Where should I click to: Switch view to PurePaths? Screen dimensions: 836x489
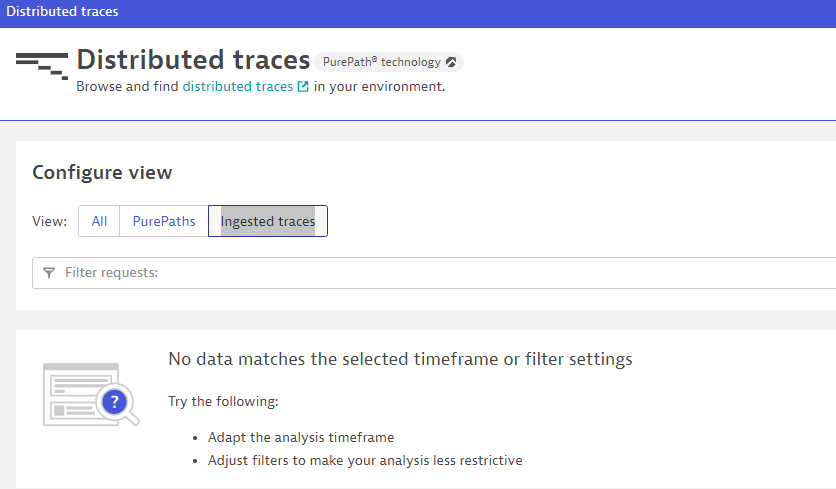(x=164, y=221)
